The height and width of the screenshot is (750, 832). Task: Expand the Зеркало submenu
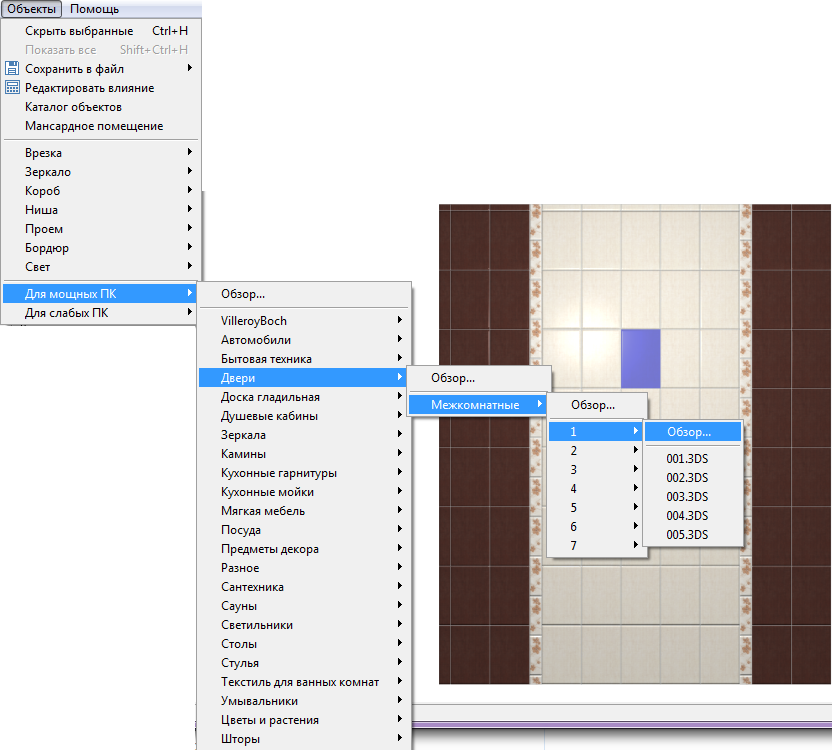click(x=100, y=171)
